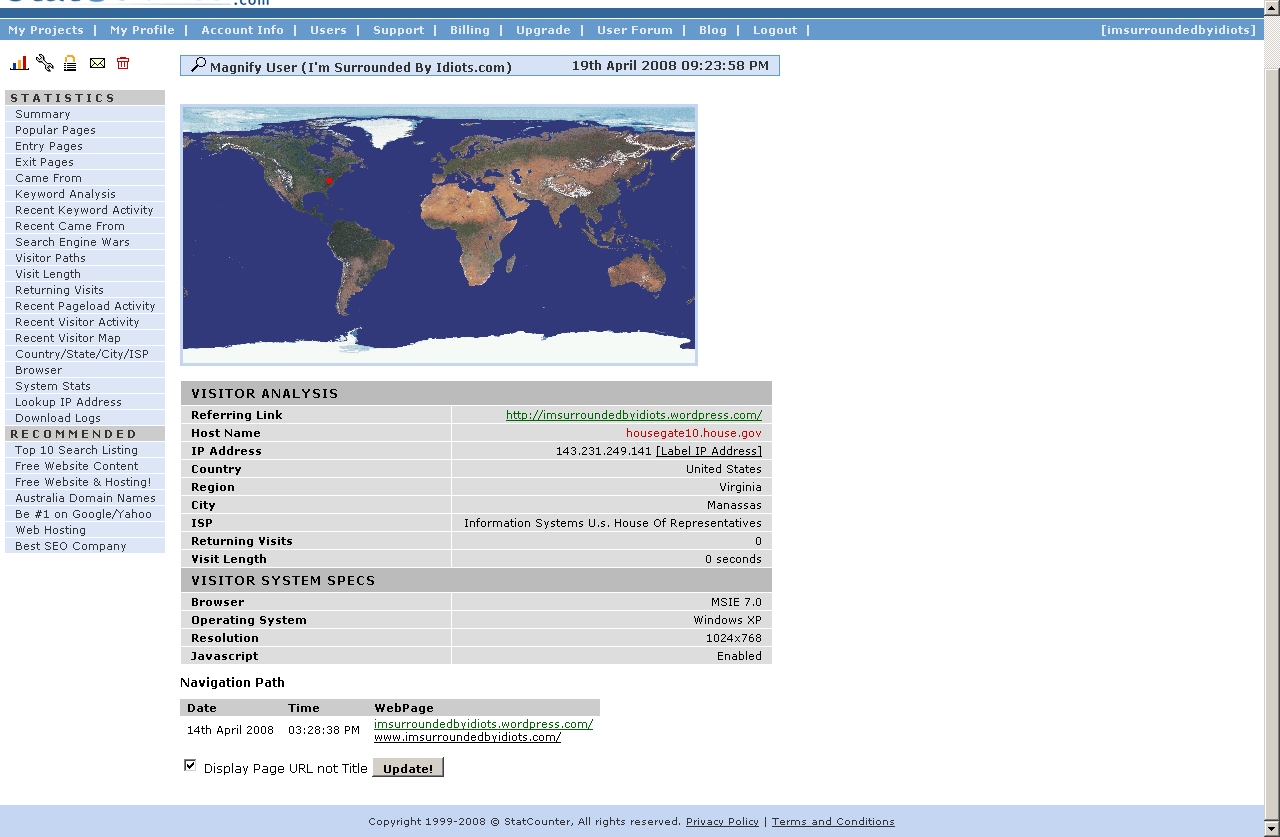Click the 03:28:38 PM time cell

click(x=324, y=730)
